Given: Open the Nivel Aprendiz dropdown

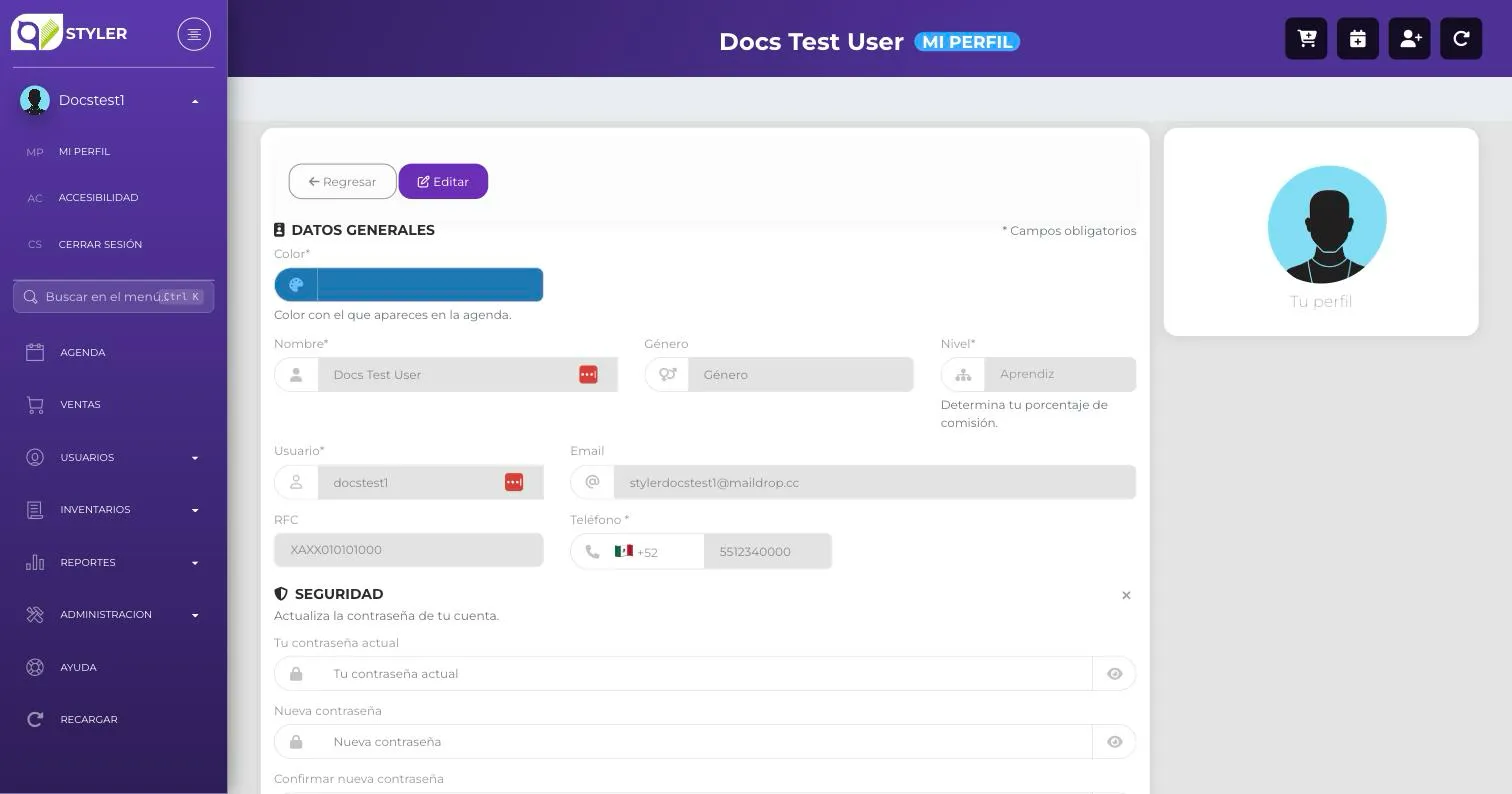Looking at the screenshot, I should coord(1060,374).
